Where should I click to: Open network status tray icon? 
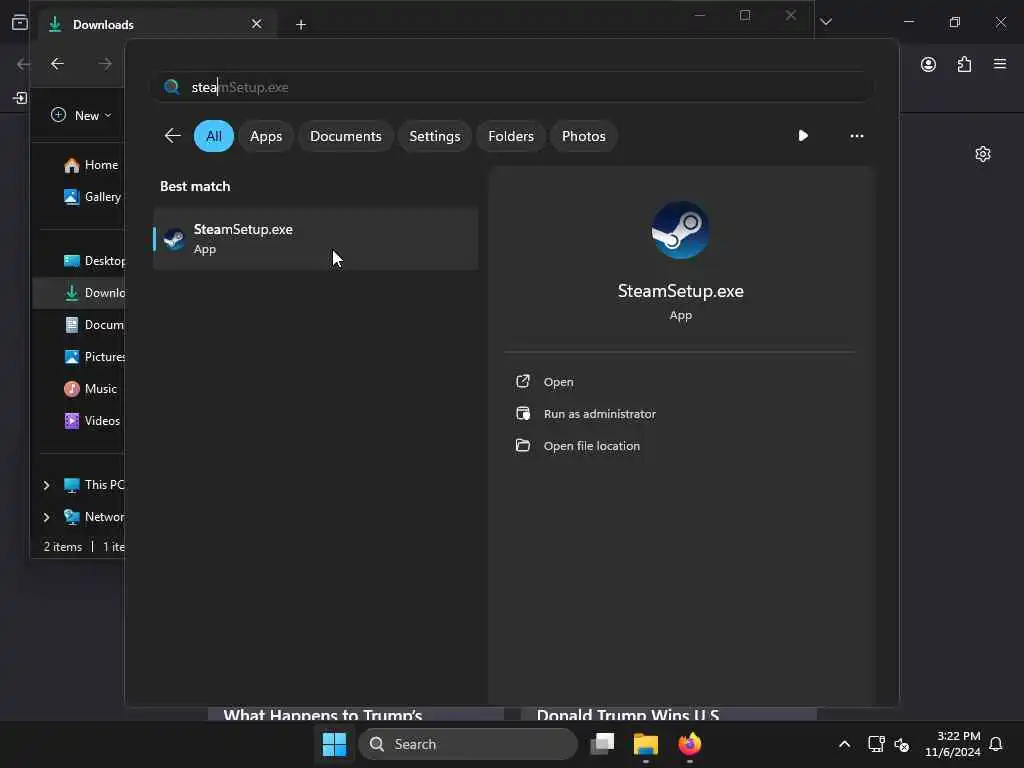(876, 744)
